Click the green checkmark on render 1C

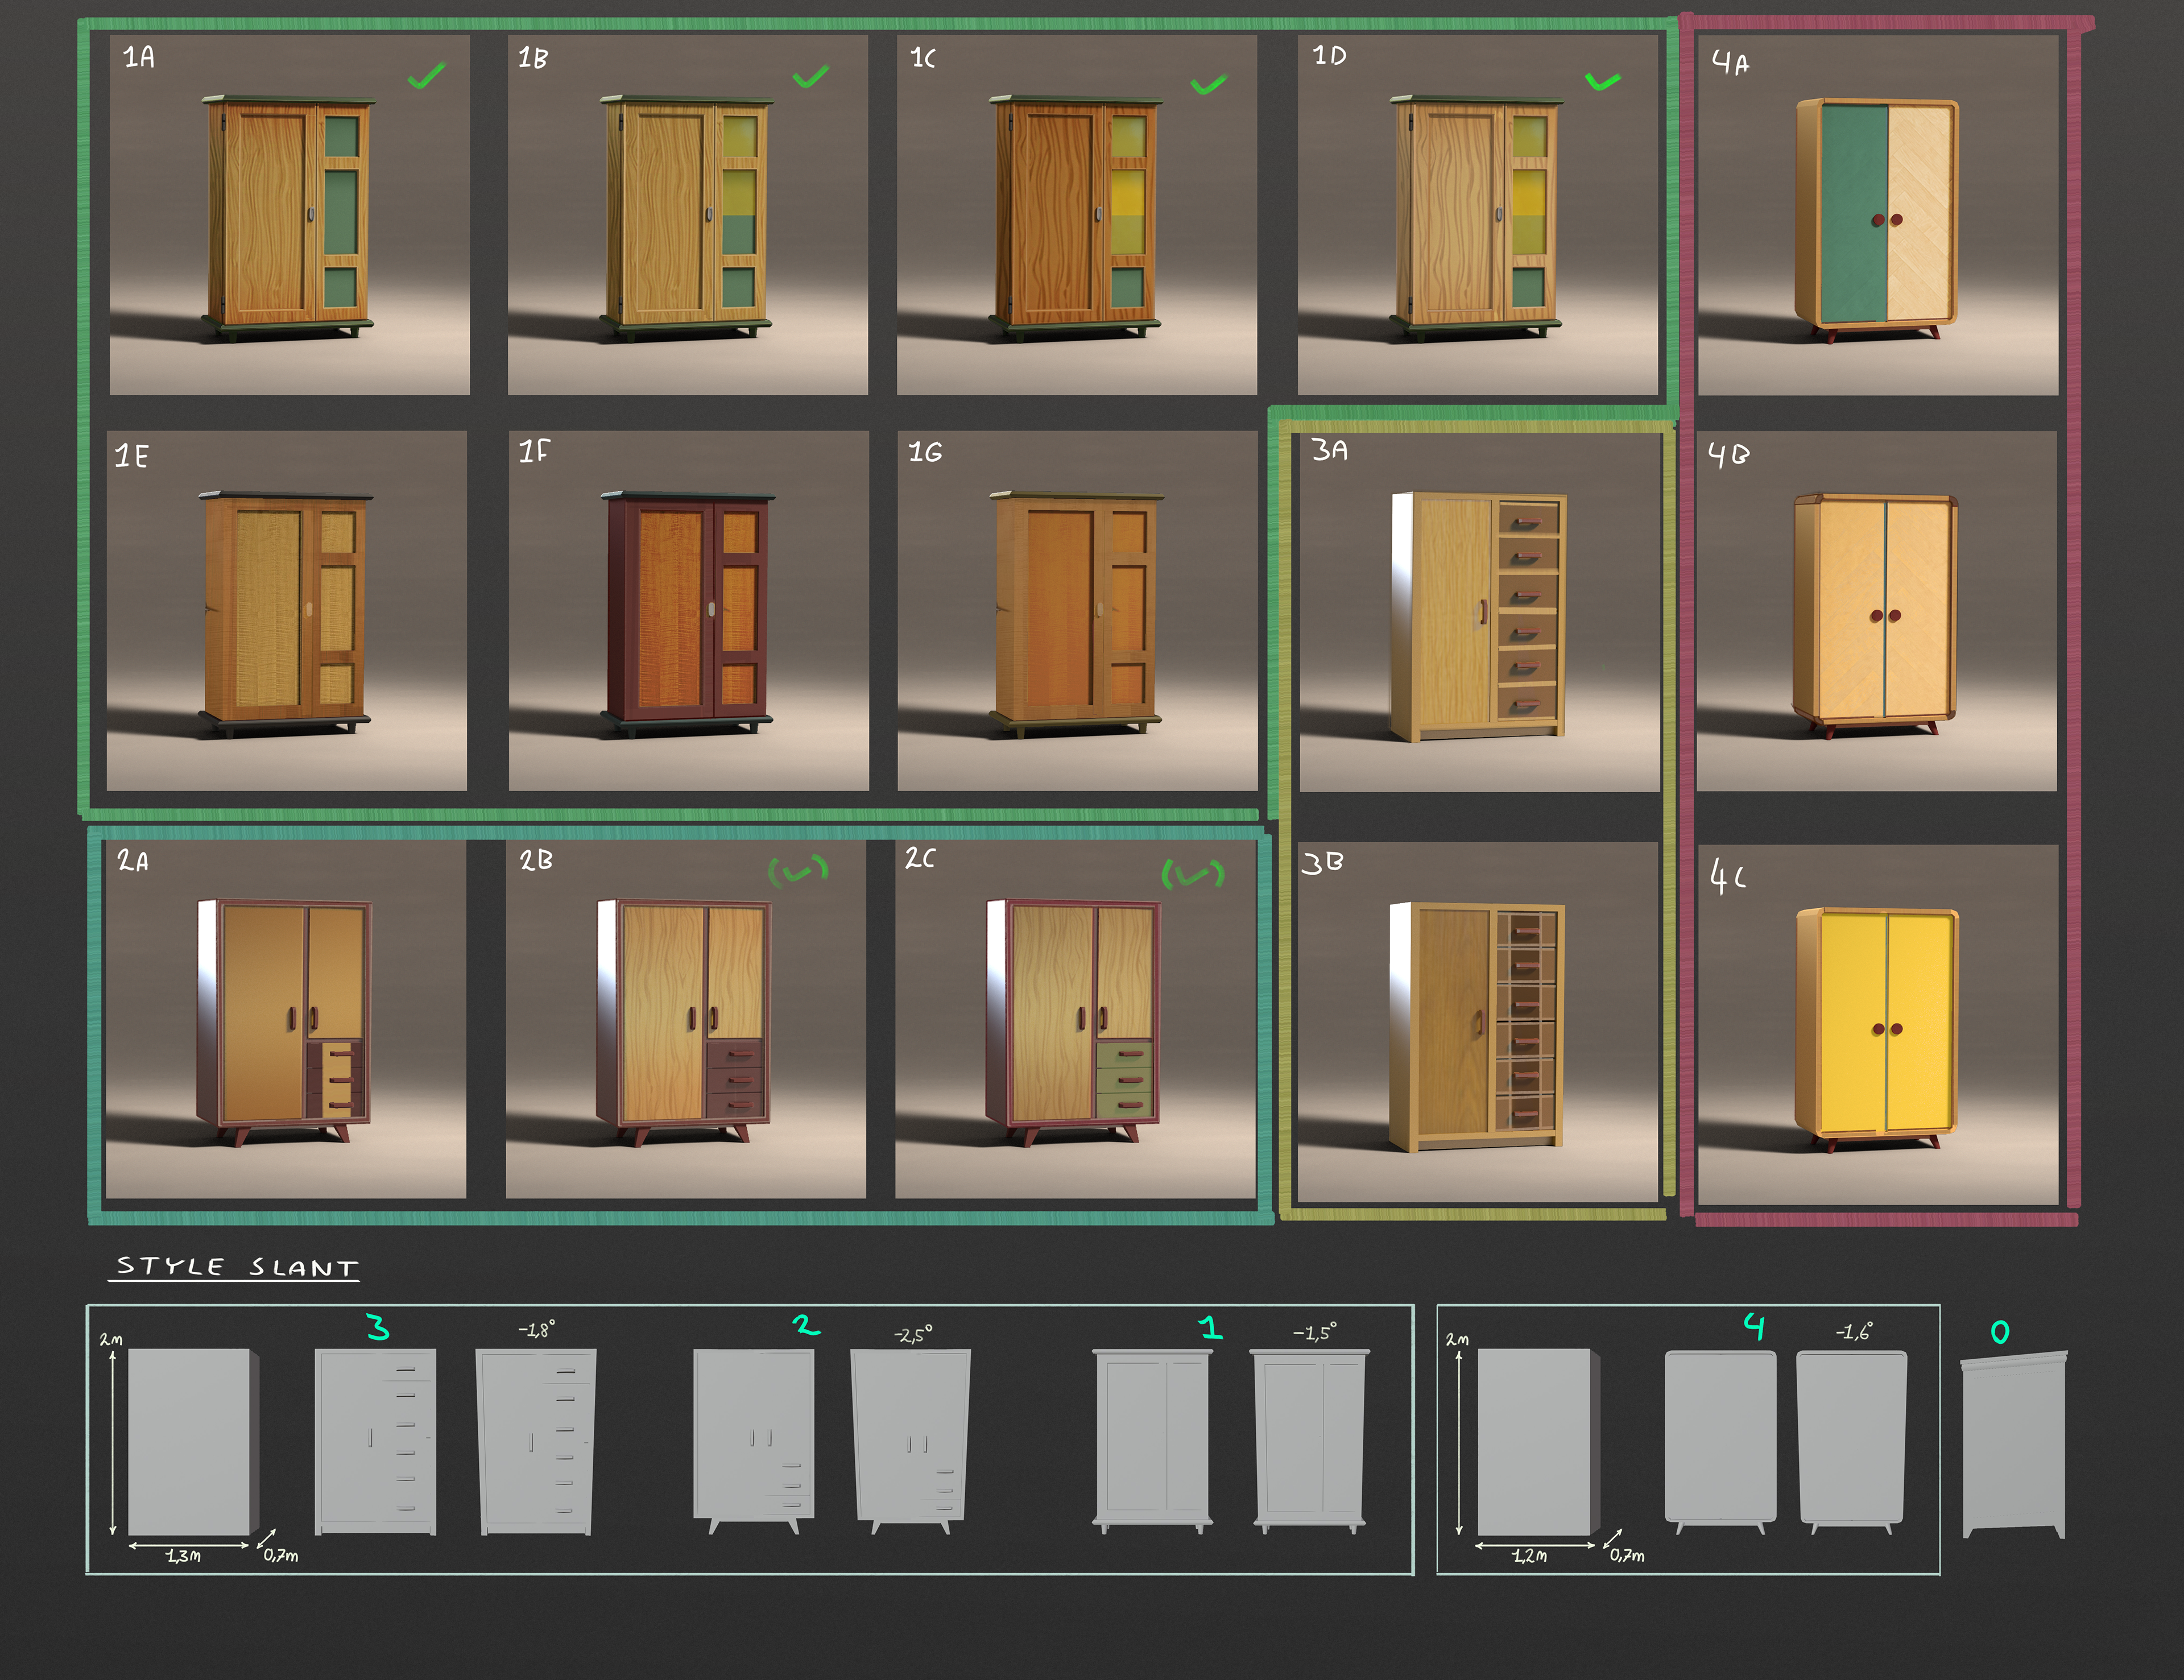click(x=1209, y=84)
